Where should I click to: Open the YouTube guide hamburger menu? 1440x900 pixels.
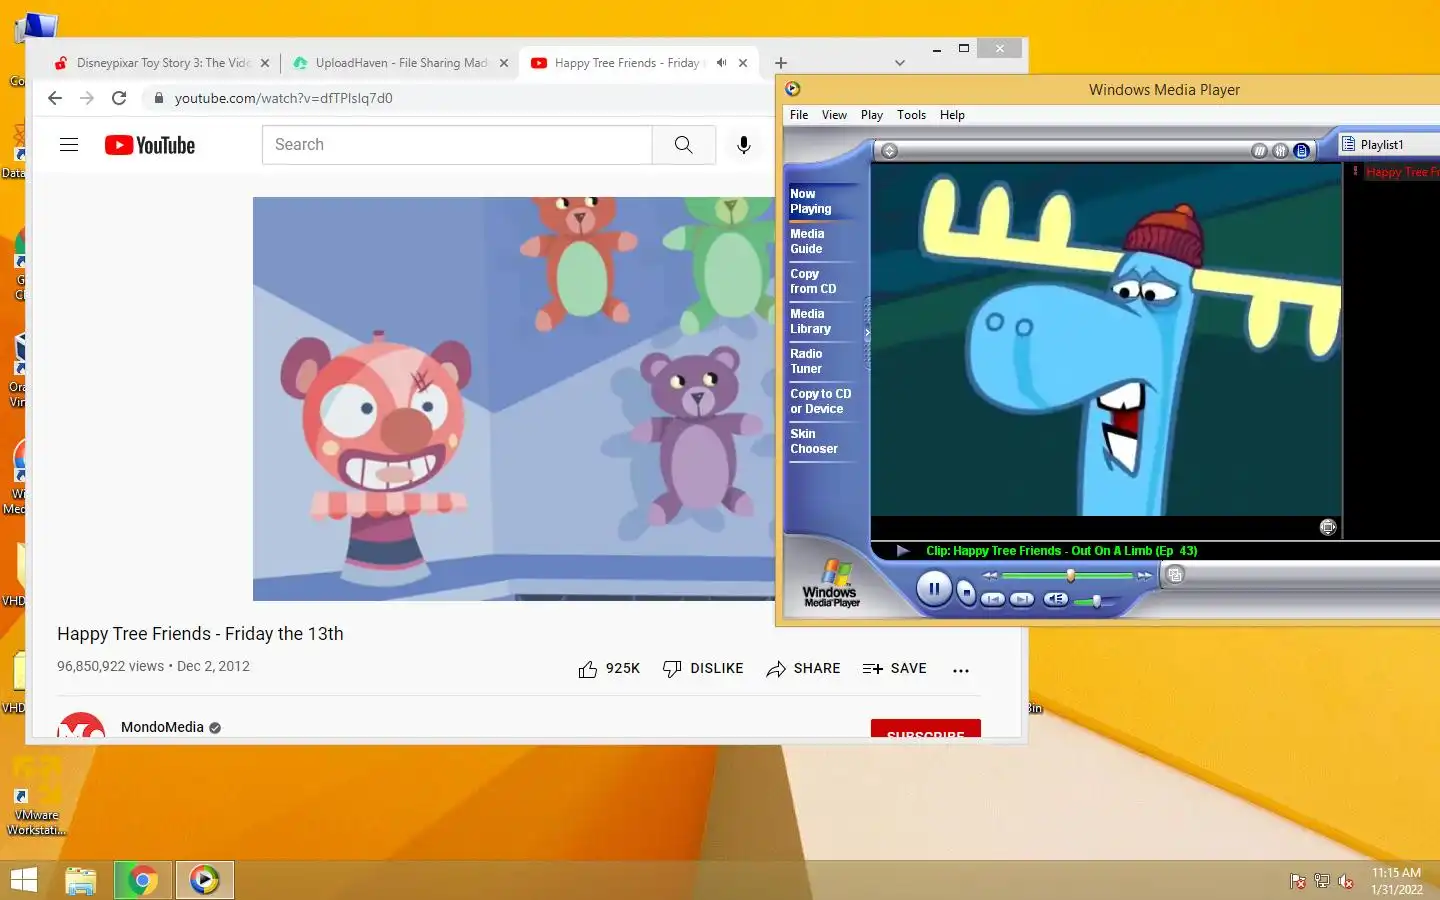click(69, 145)
